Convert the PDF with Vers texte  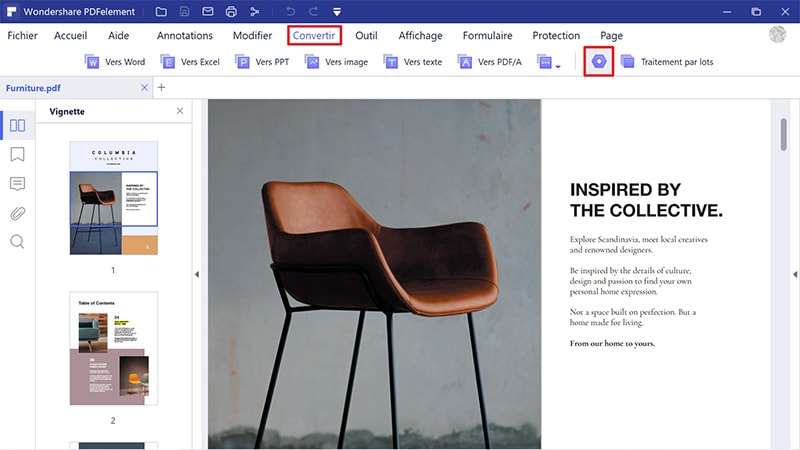tap(413, 62)
